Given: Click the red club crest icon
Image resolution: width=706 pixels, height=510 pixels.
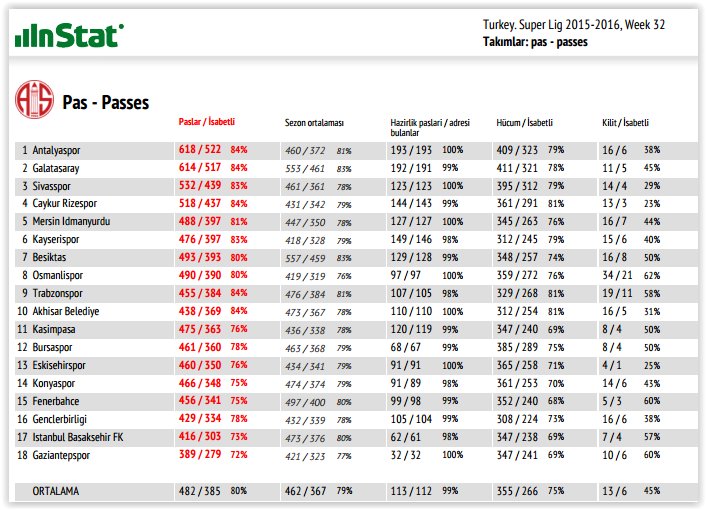Looking at the screenshot, I should pyautogui.click(x=34, y=100).
